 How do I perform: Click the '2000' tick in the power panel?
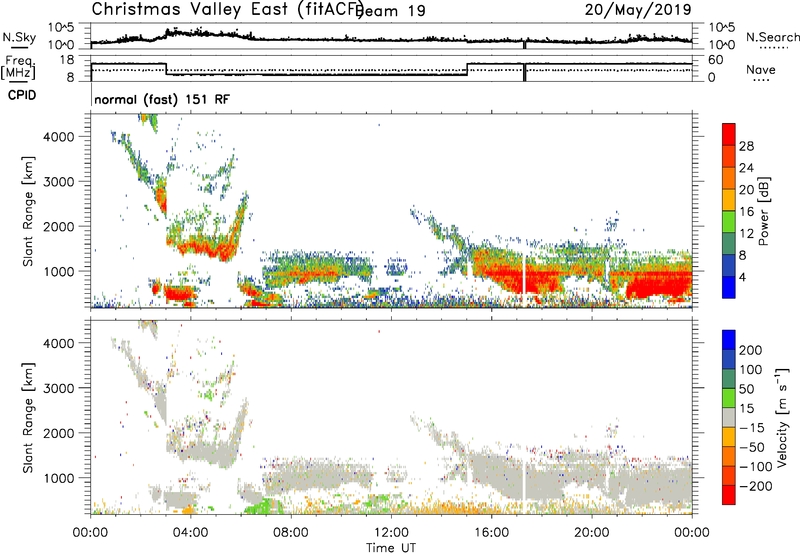point(59,226)
